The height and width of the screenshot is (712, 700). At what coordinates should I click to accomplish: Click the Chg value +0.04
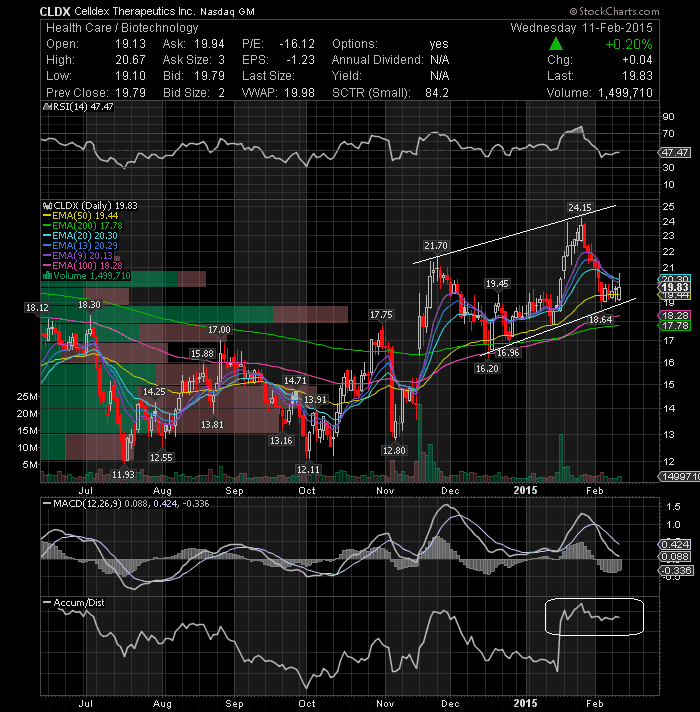coord(637,60)
